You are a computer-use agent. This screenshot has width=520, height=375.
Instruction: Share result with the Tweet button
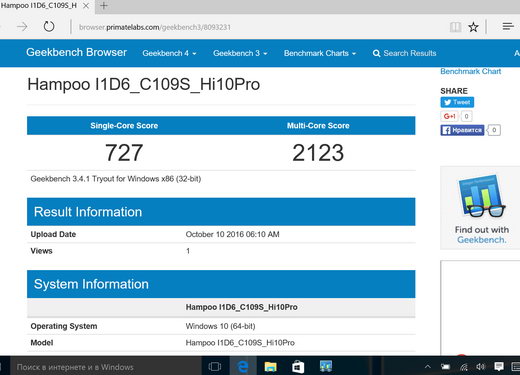click(457, 102)
